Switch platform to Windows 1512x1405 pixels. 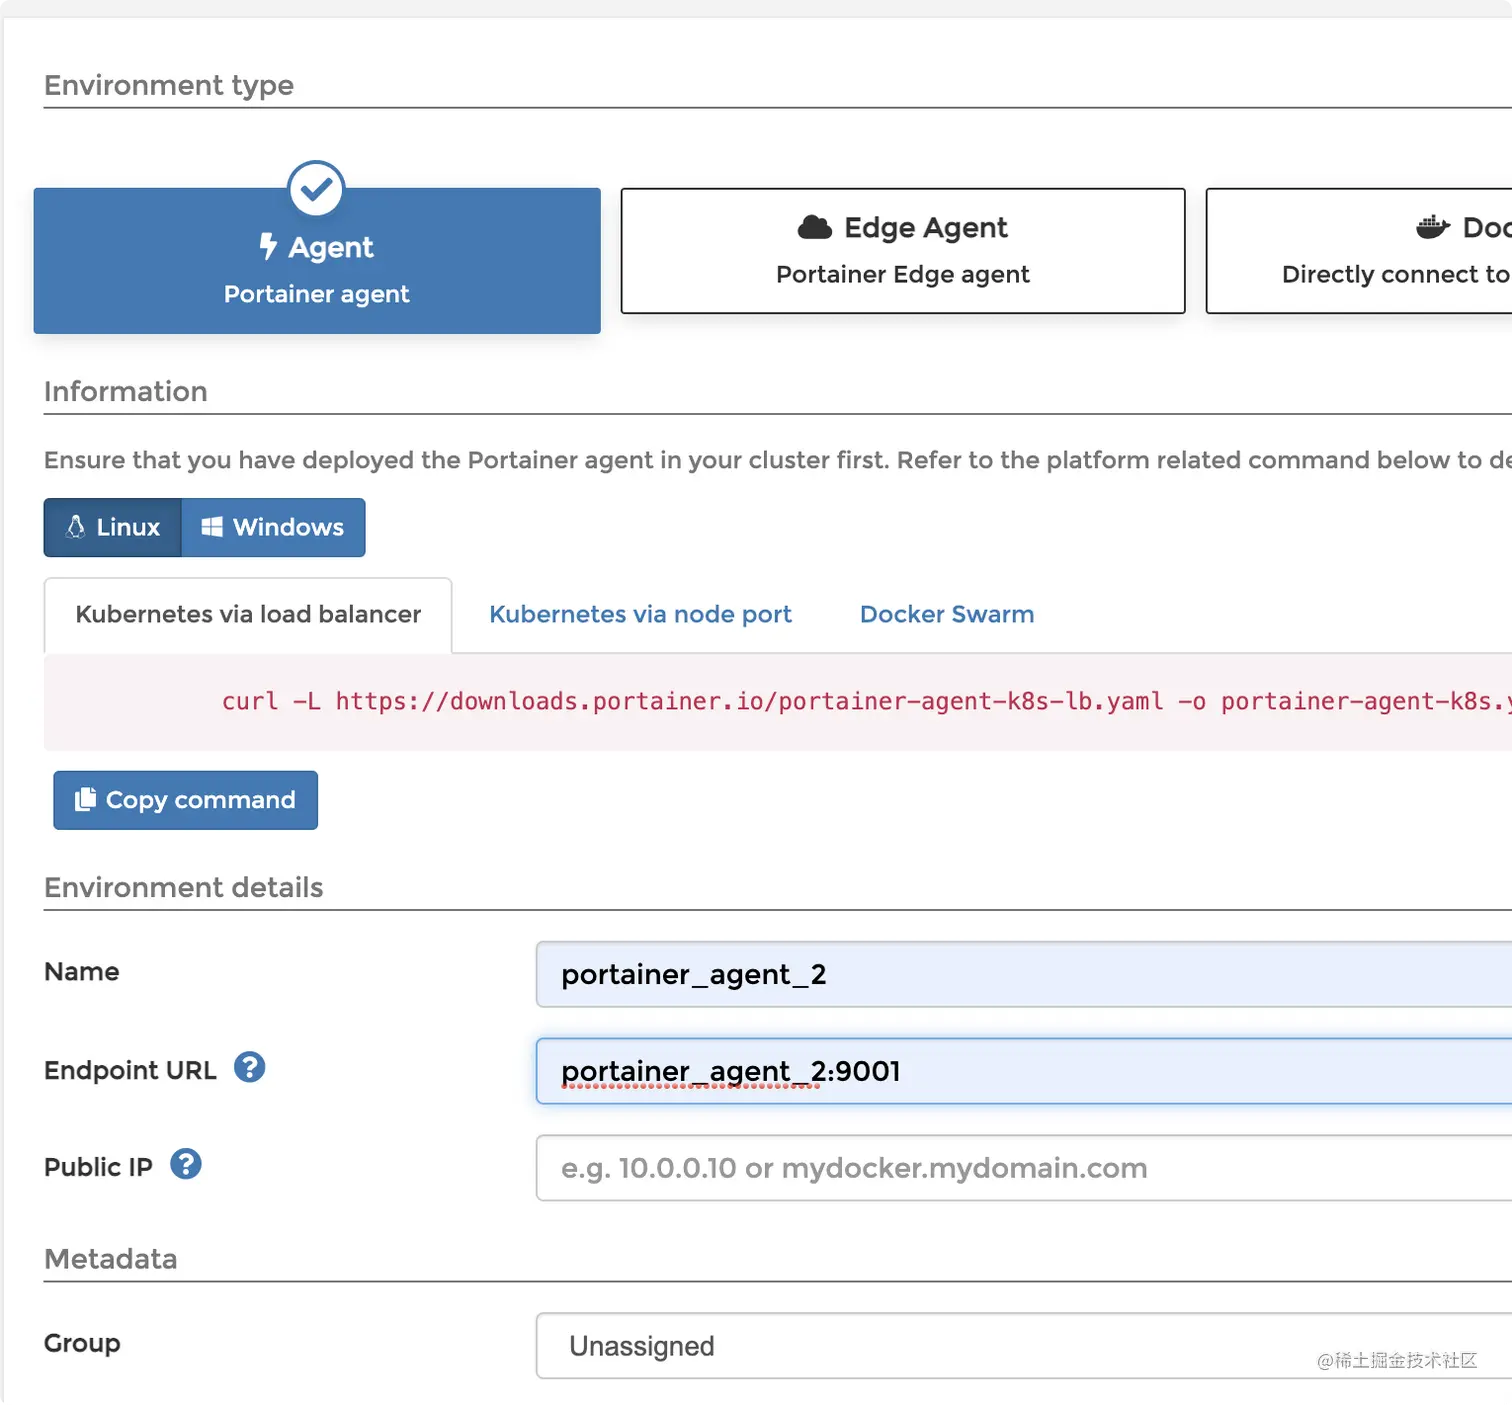[x=273, y=527]
